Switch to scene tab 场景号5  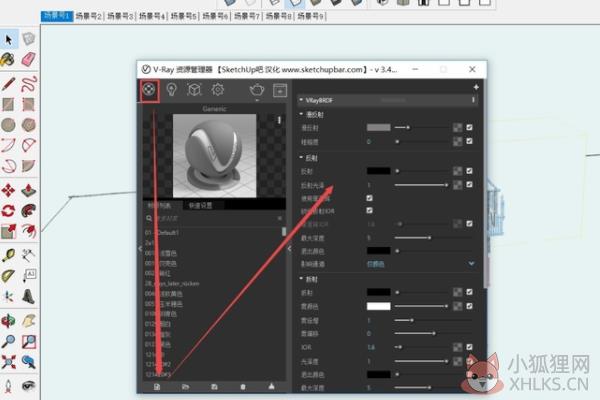point(184,16)
